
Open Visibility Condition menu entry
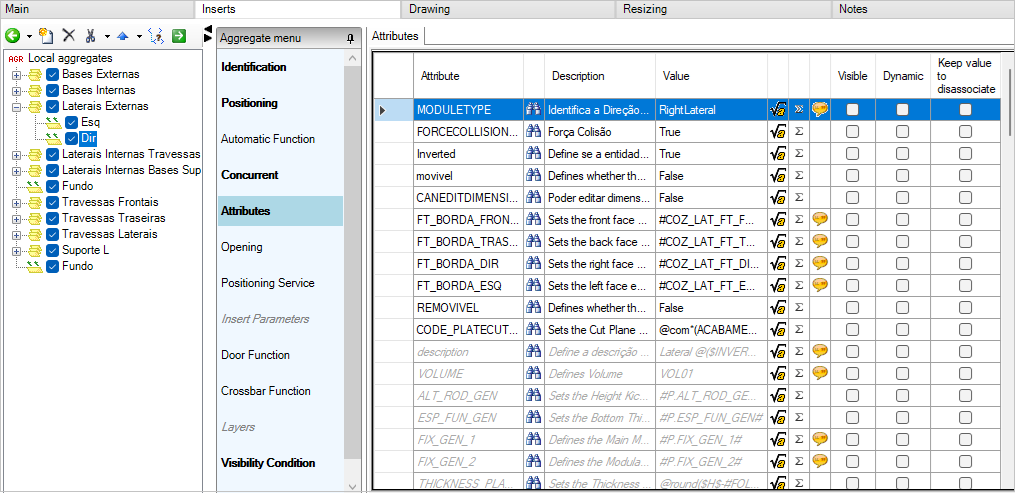click(268, 463)
